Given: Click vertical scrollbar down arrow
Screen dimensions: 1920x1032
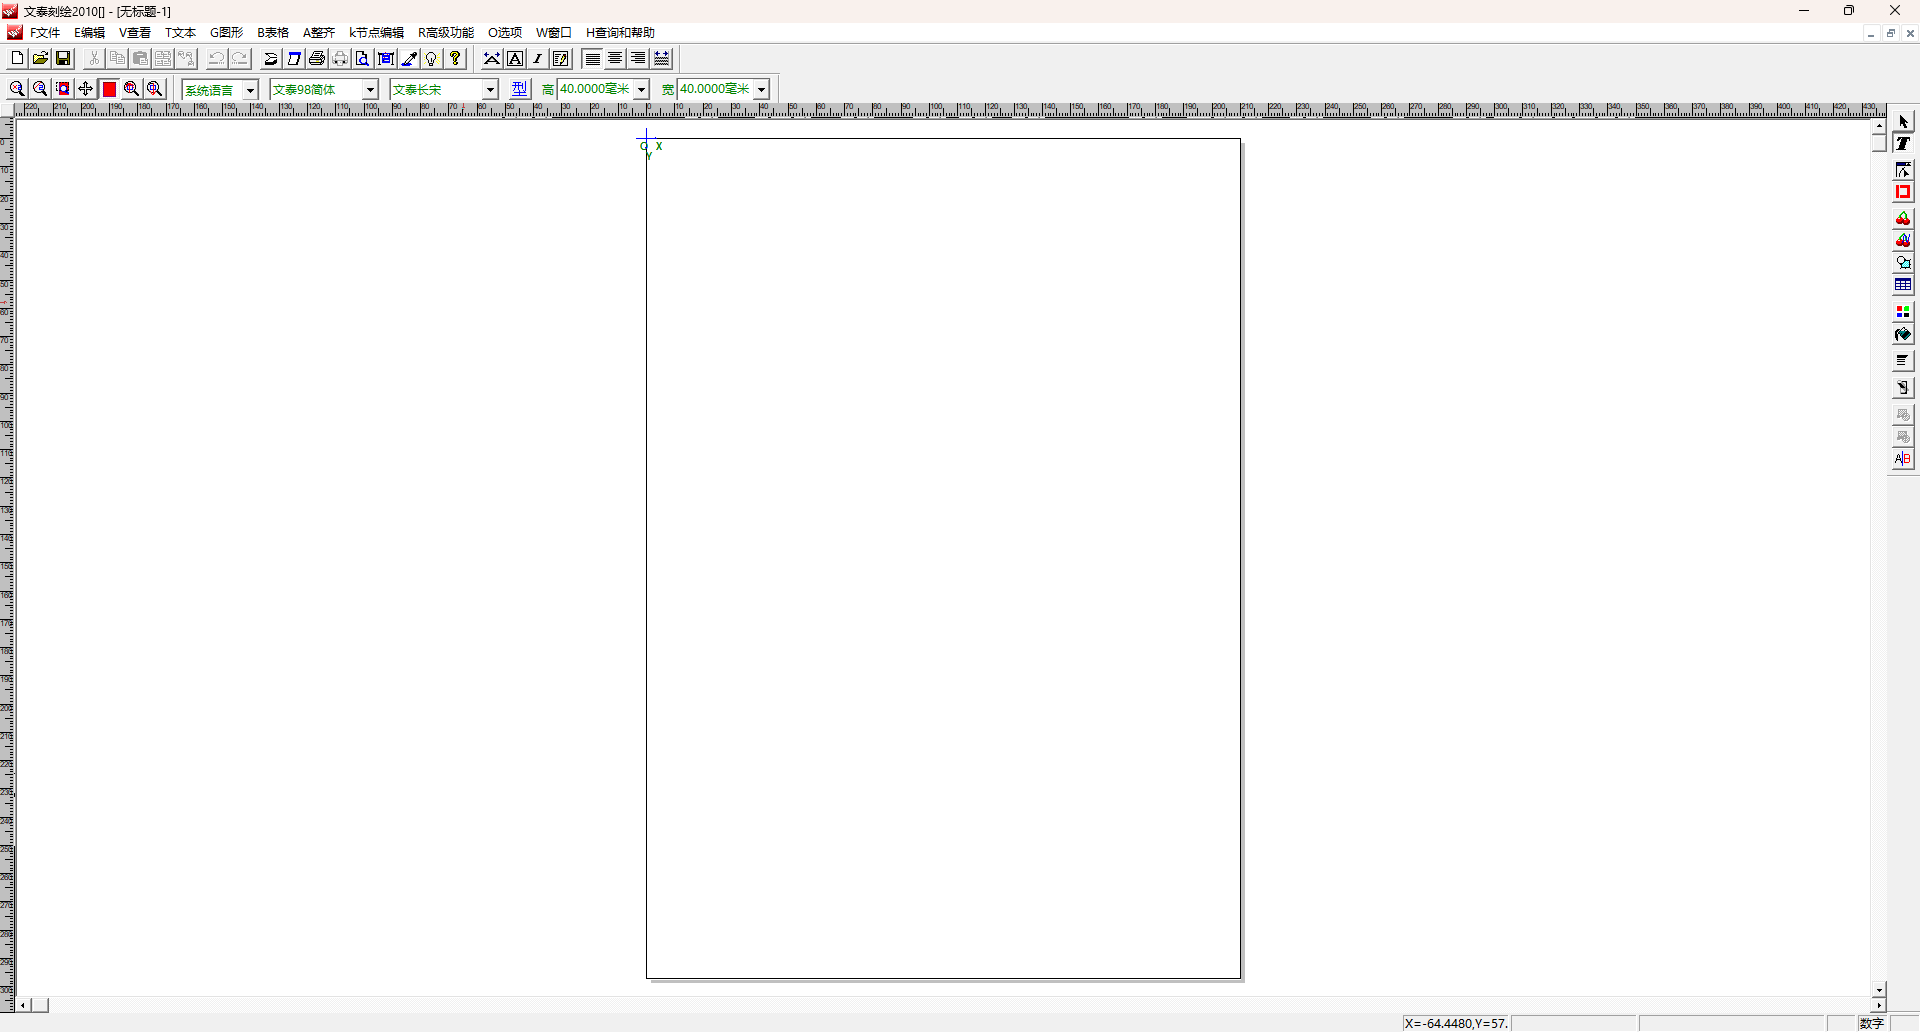Looking at the screenshot, I should coord(1879,990).
